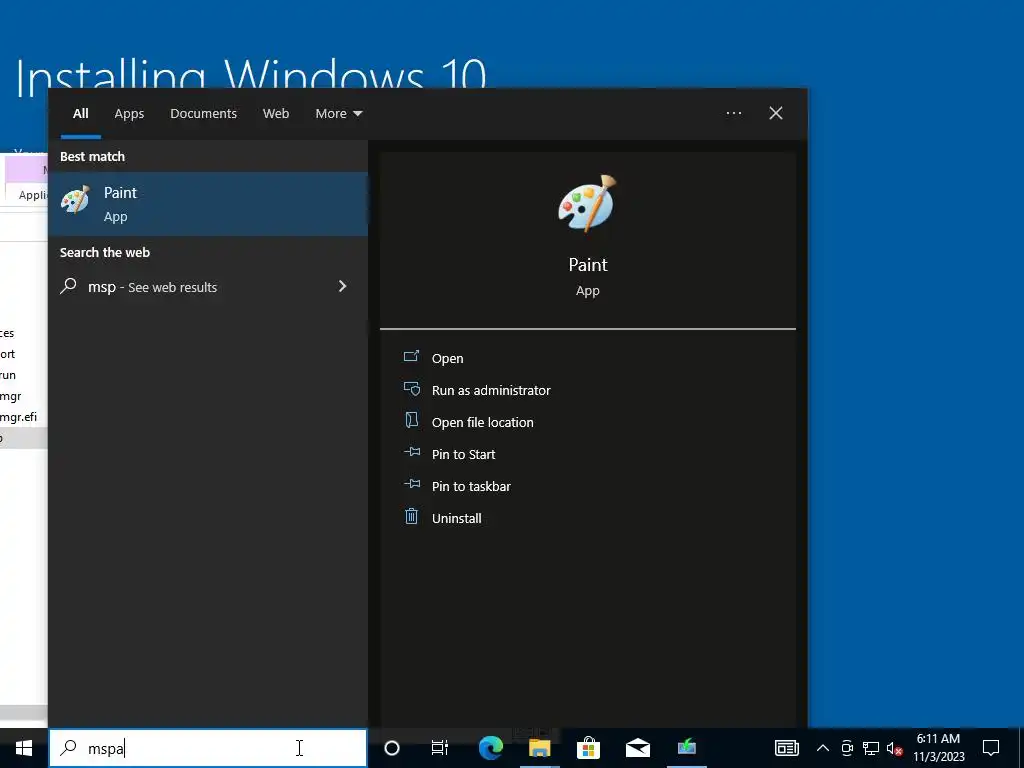Click the Pin to Start pin icon

pyautogui.click(x=412, y=452)
